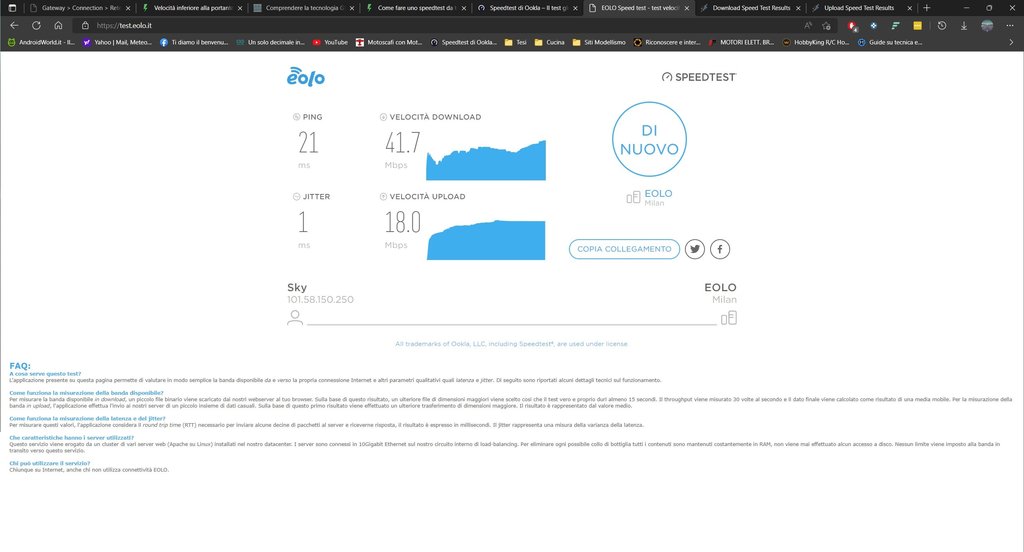
Task: Open the browser Settings and more menu
Action: pyautogui.click(x=1010, y=25)
